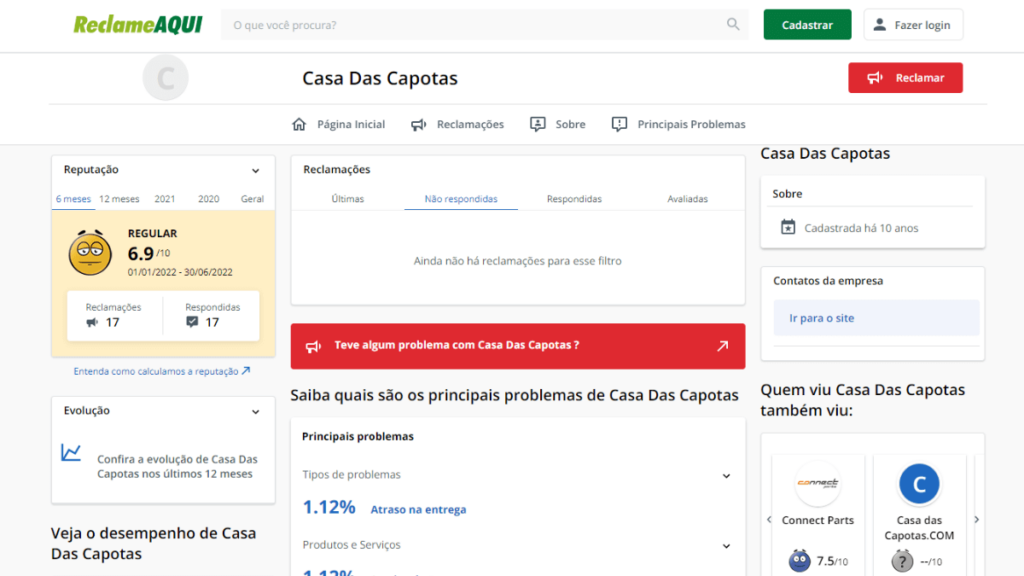Expand the Tipos de problemas dropdown
The image size is (1024, 576).
726,476
